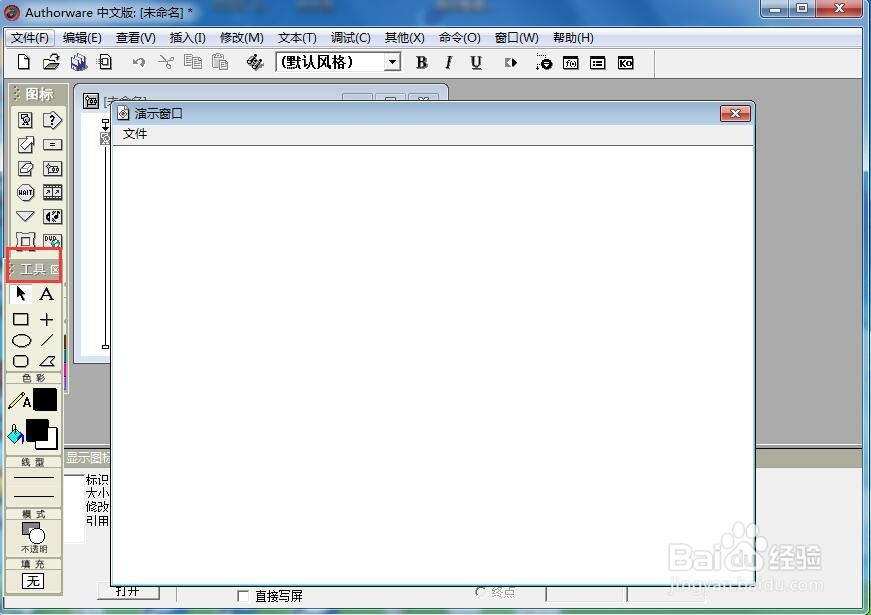Click the Cut scissors icon
This screenshot has width=871, height=615.
[x=166, y=62]
